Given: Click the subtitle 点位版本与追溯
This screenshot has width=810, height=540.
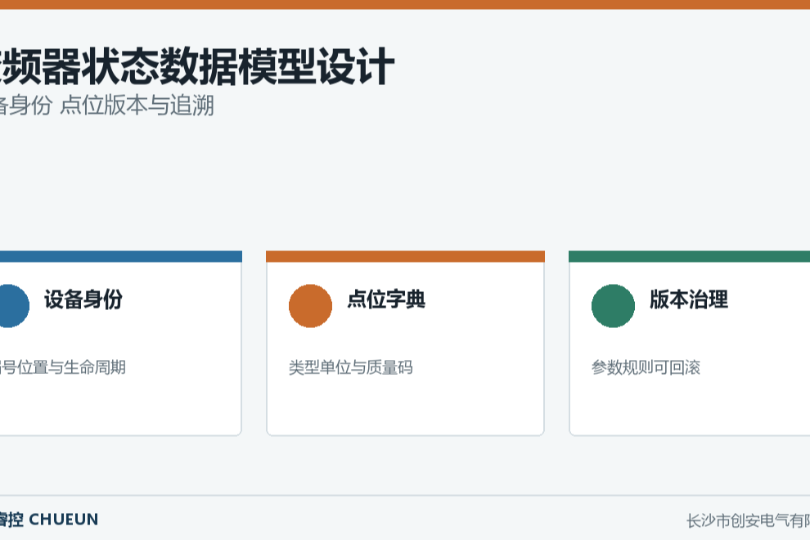Looking at the screenshot, I should 137,105.
